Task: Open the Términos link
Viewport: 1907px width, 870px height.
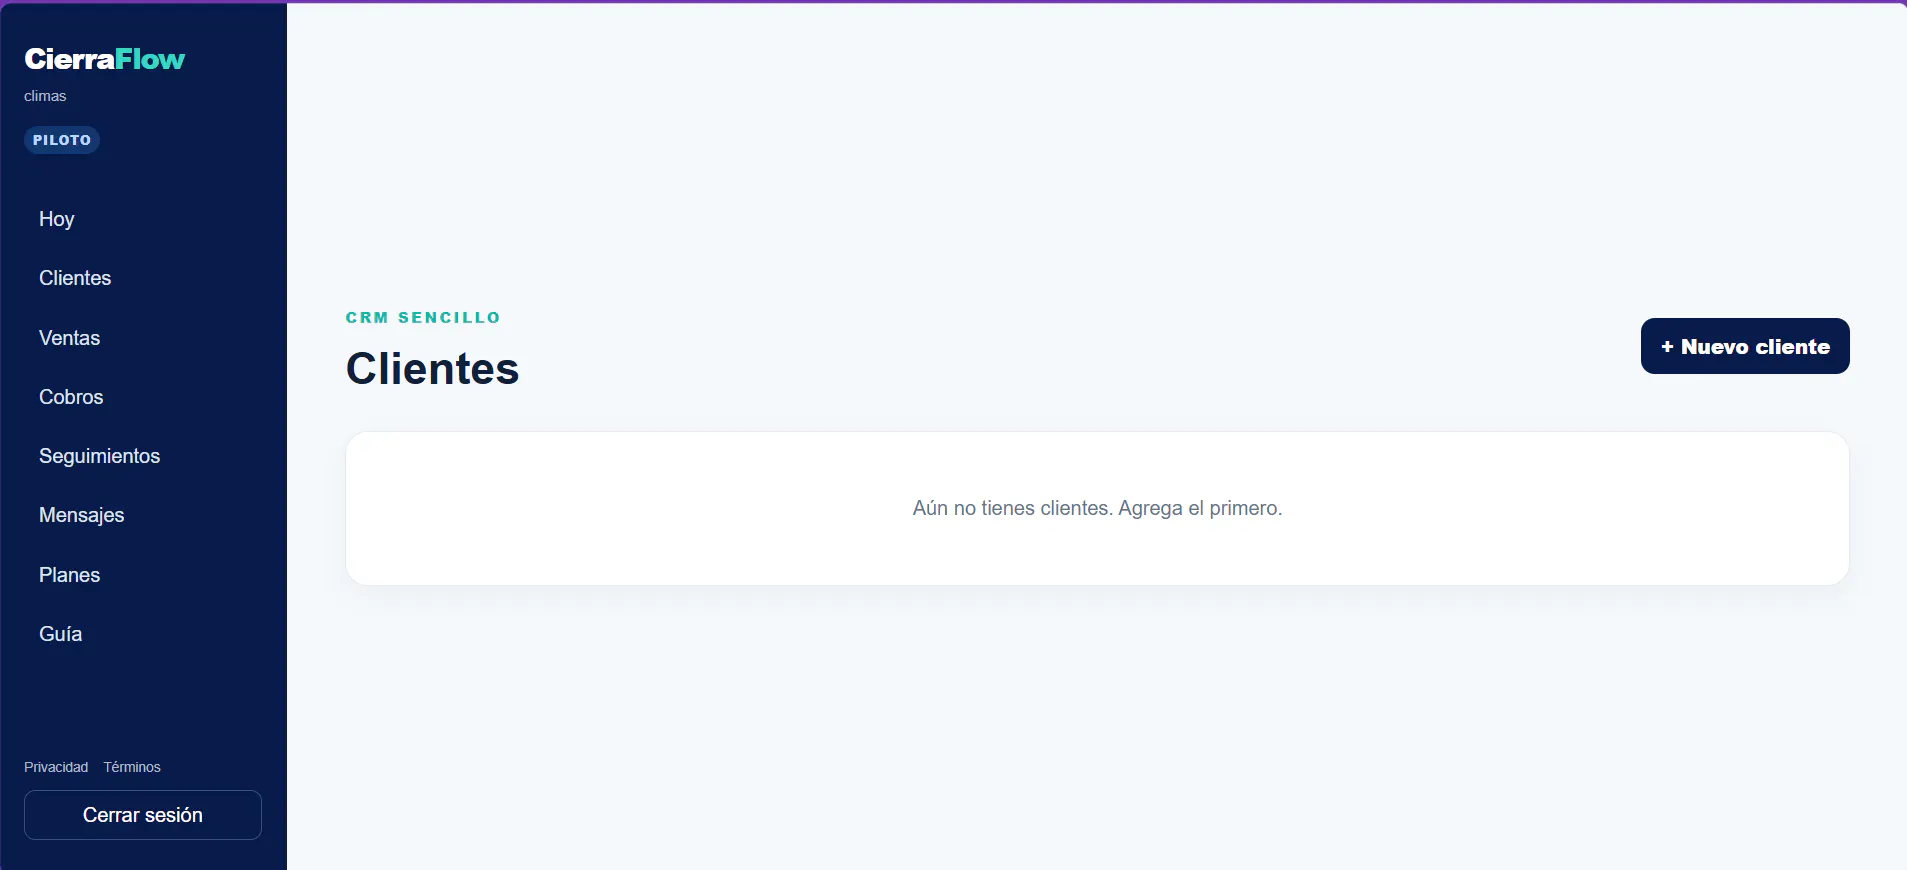Action: pyautogui.click(x=132, y=767)
